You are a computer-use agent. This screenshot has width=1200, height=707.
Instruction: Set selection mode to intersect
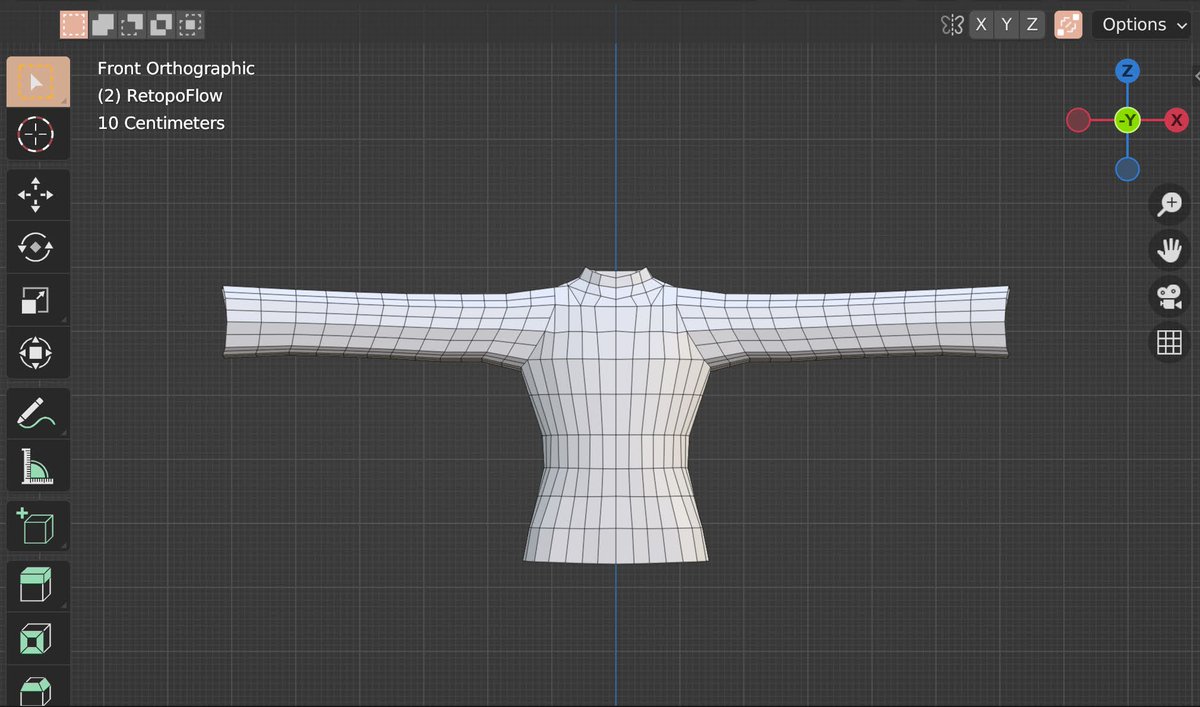click(x=190, y=24)
